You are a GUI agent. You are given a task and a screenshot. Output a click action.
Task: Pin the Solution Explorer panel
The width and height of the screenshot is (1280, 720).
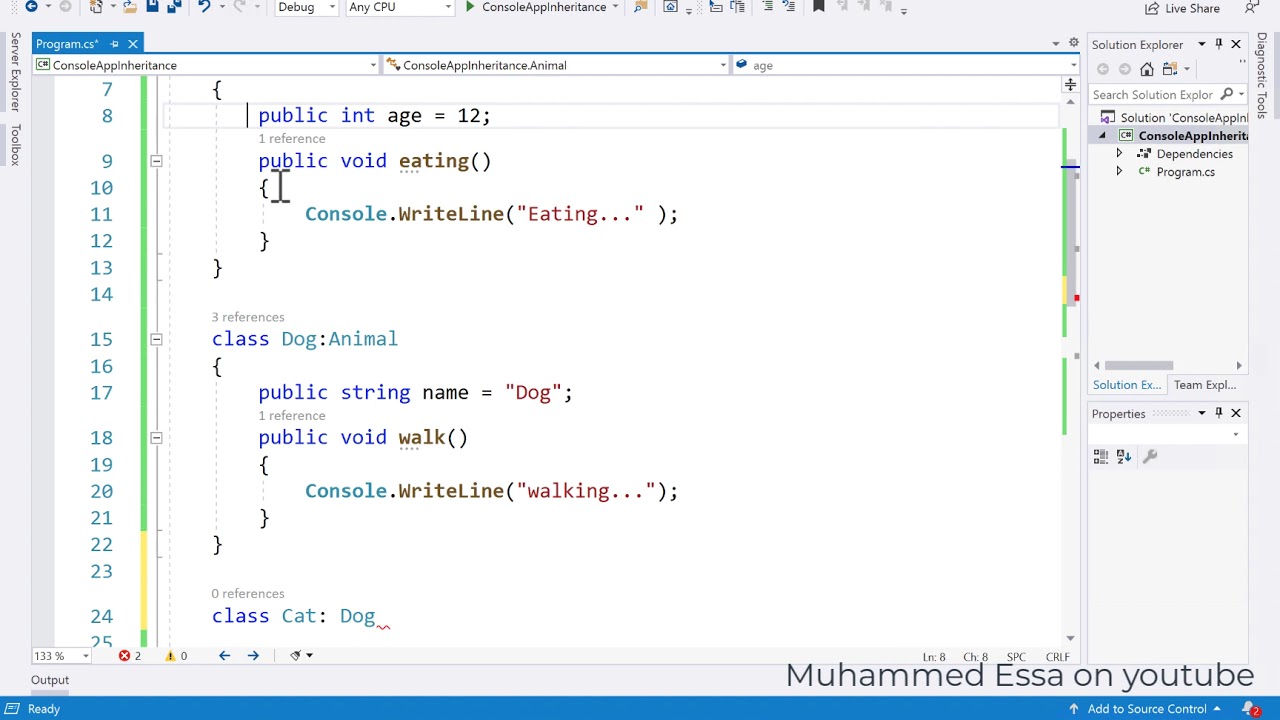(x=1218, y=44)
